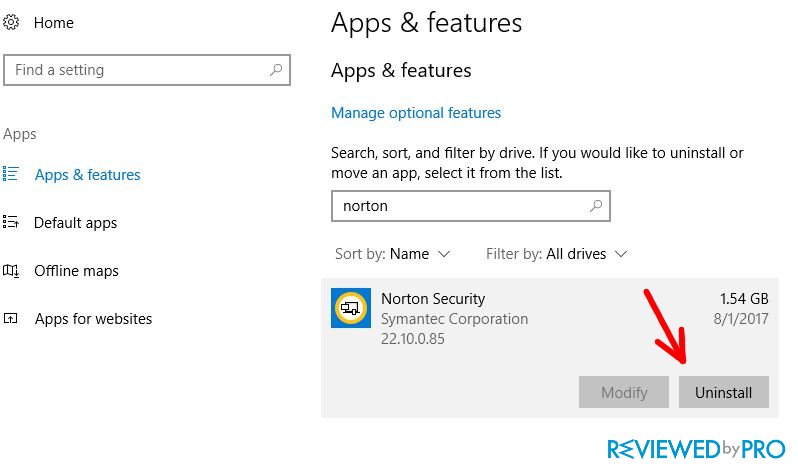Viewport: 798px width, 469px height.
Task: Click the 8/1/2017 install date
Action: 740,319
